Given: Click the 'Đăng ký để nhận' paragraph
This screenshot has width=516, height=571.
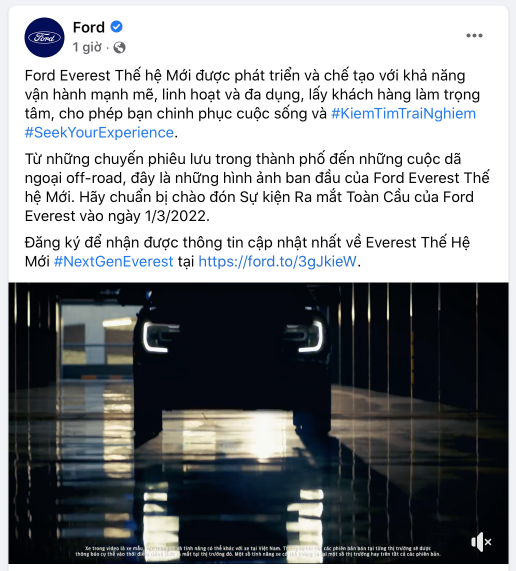Looking at the screenshot, I should pyautogui.click(x=248, y=252).
